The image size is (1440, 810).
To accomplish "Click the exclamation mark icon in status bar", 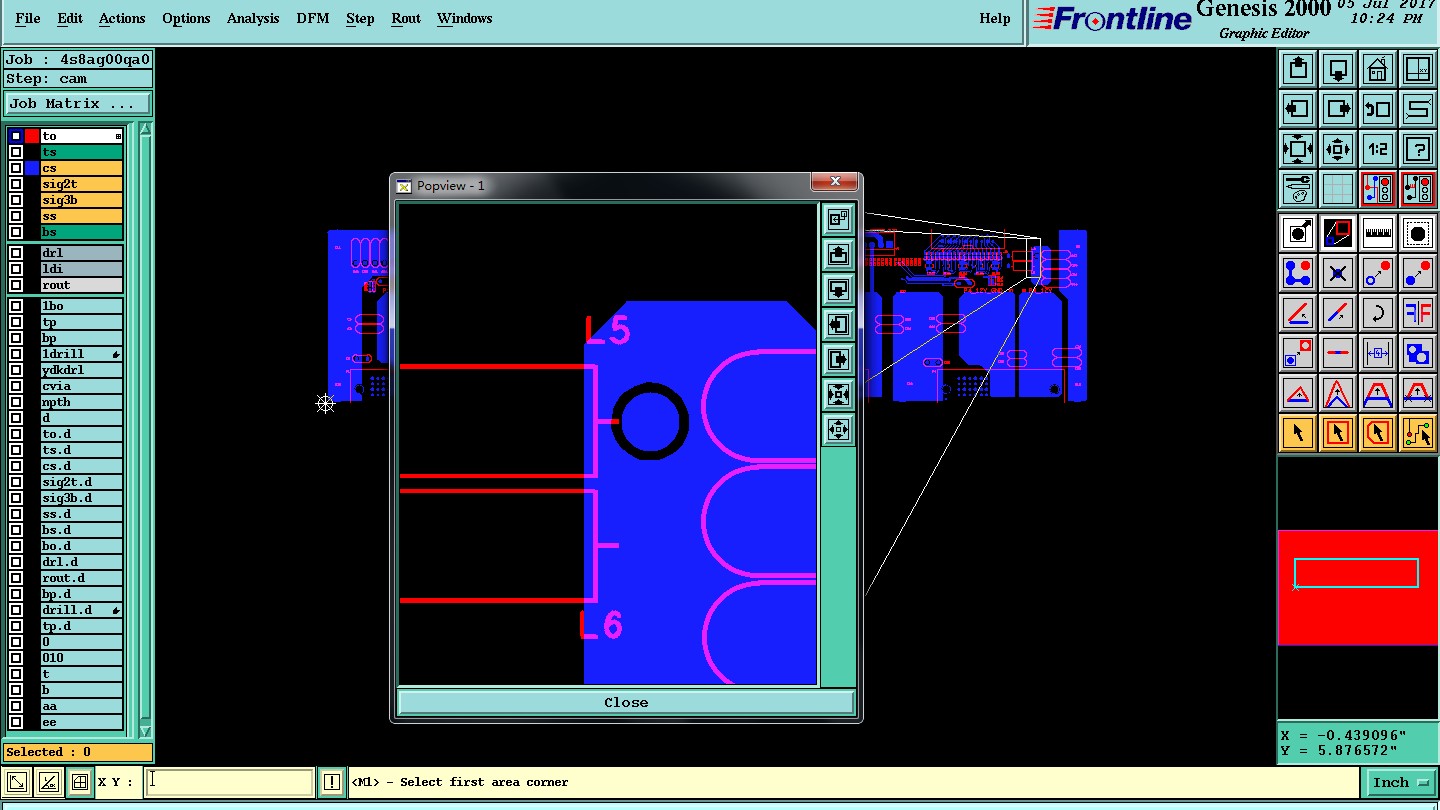I will [x=332, y=782].
